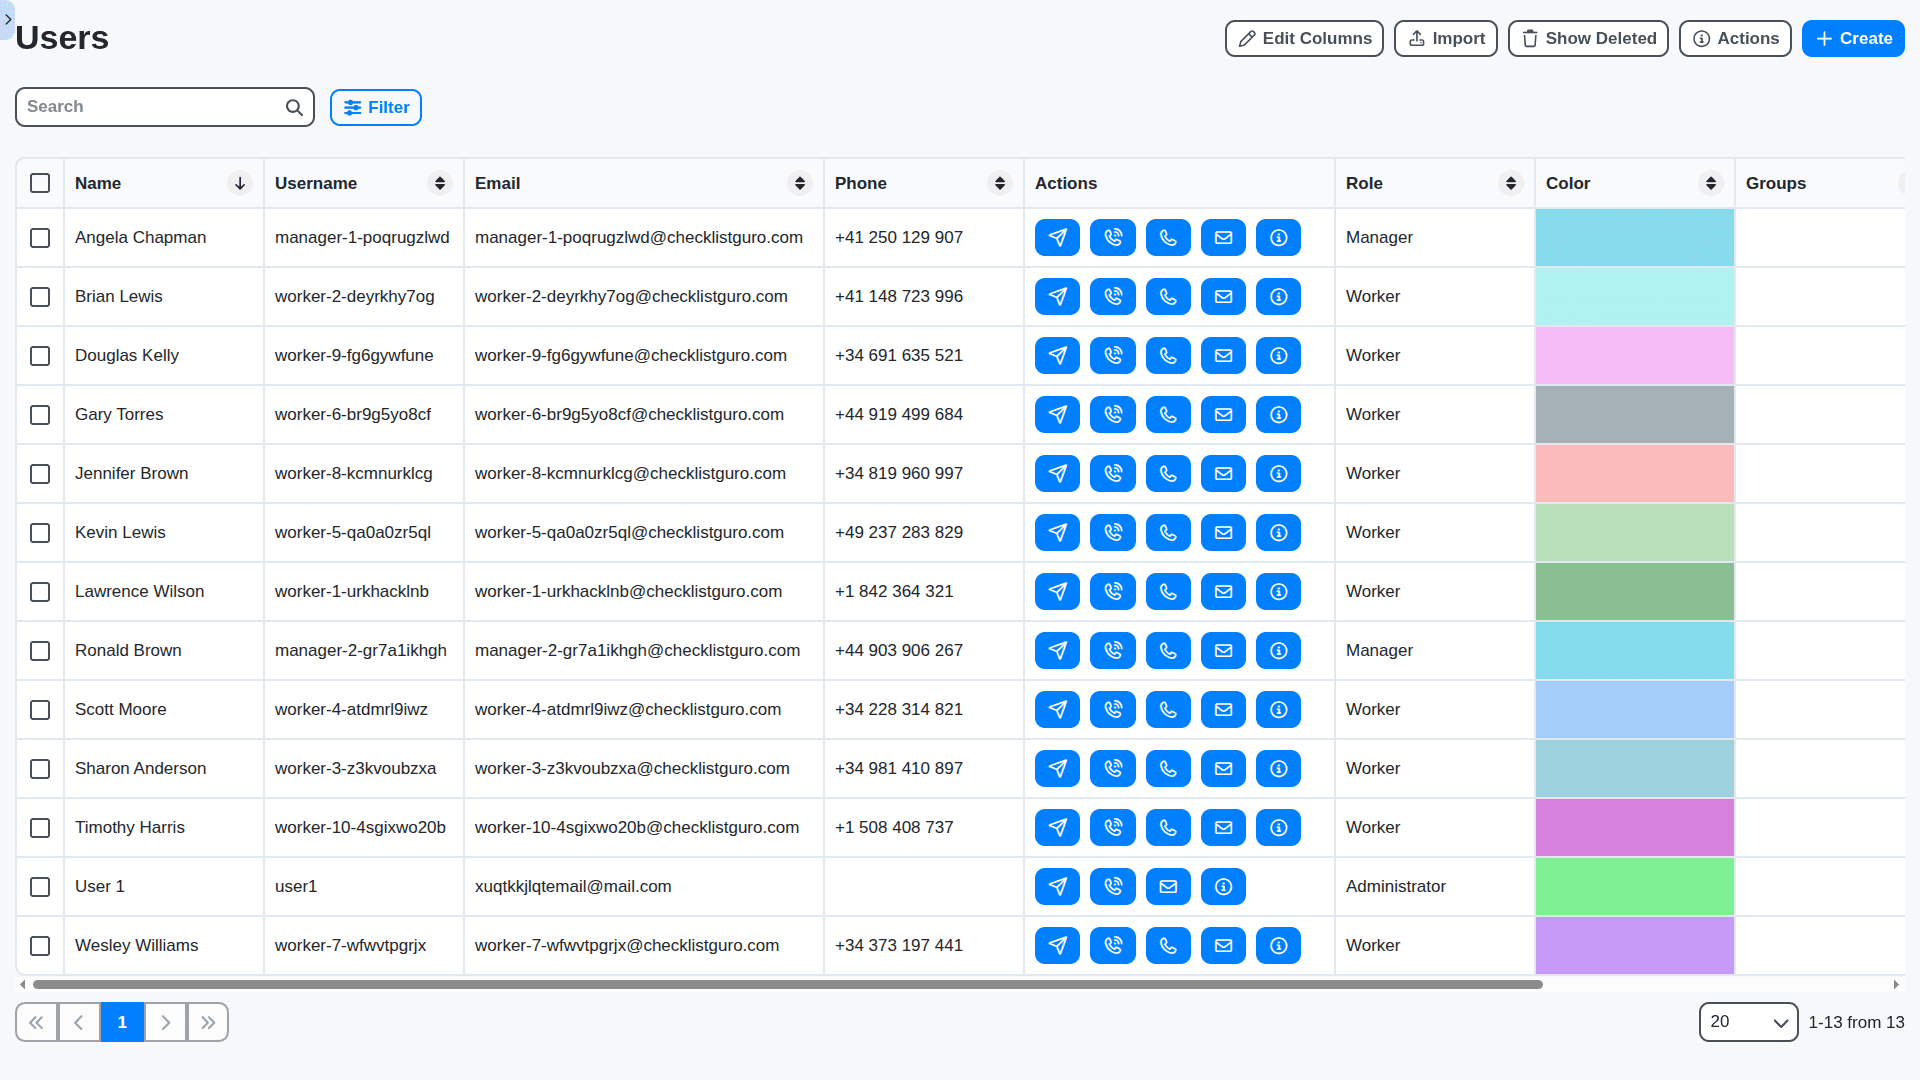Open the info action for User 1
Image resolution: width=1920 pixels, height=1080 pixels.
[1223, 886]
